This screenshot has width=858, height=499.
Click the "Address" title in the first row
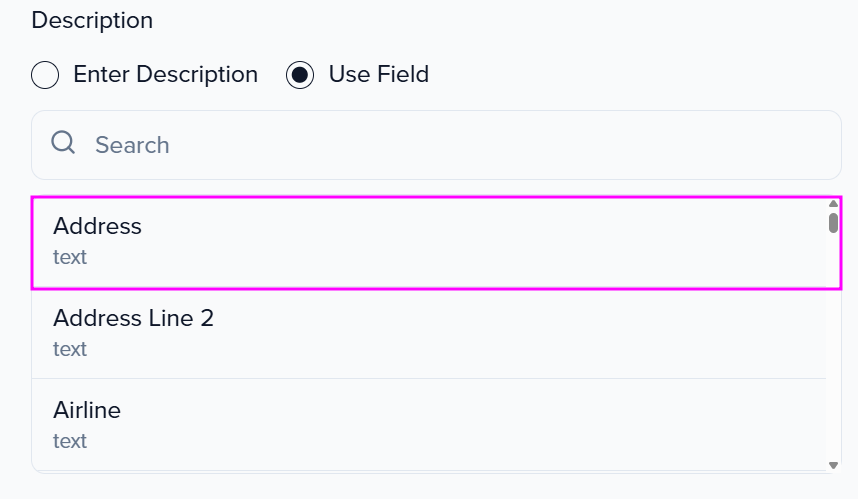click(97, 226)
